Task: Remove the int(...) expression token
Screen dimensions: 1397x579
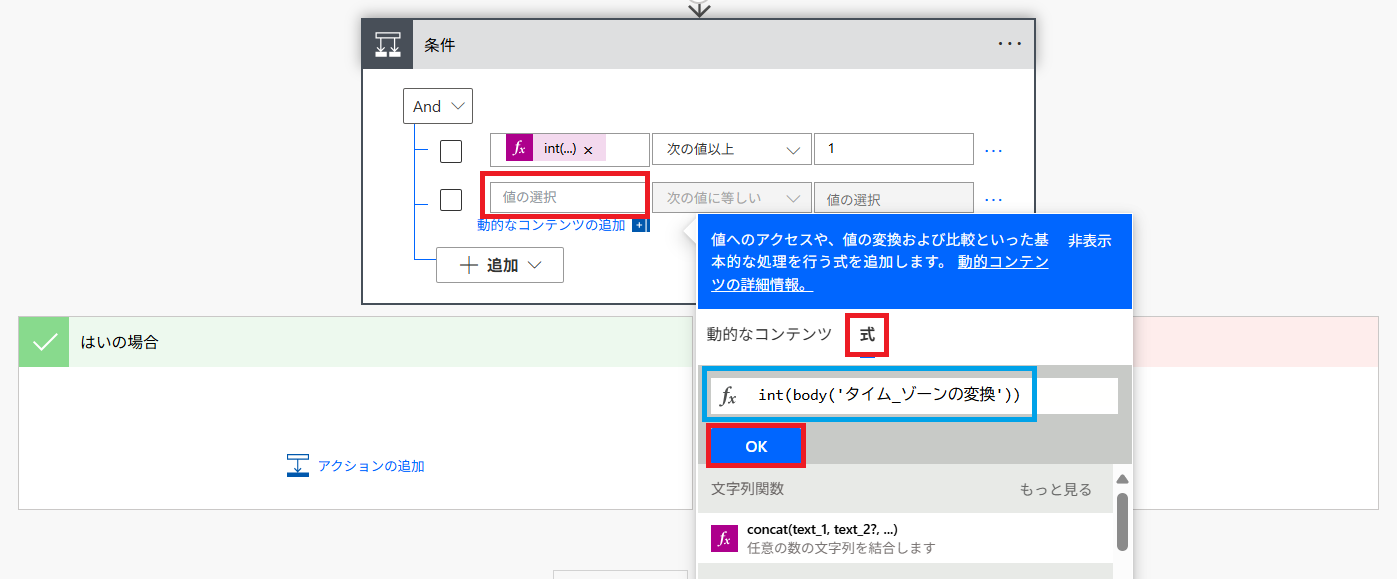Action: pyautogui.click(x=588, y=150)
